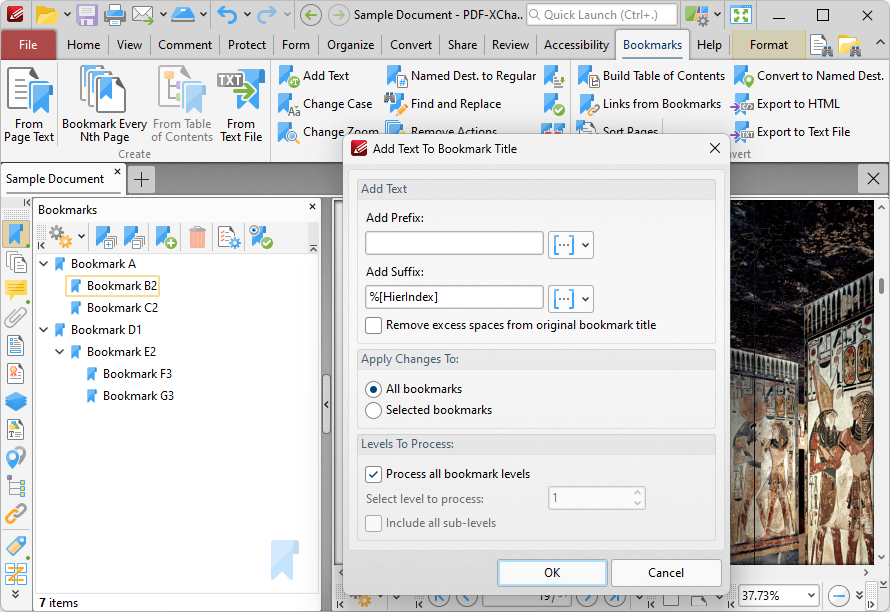Select Bookmark G3 in tree
This screenshot has height=612, width=890.
[130, 396]
